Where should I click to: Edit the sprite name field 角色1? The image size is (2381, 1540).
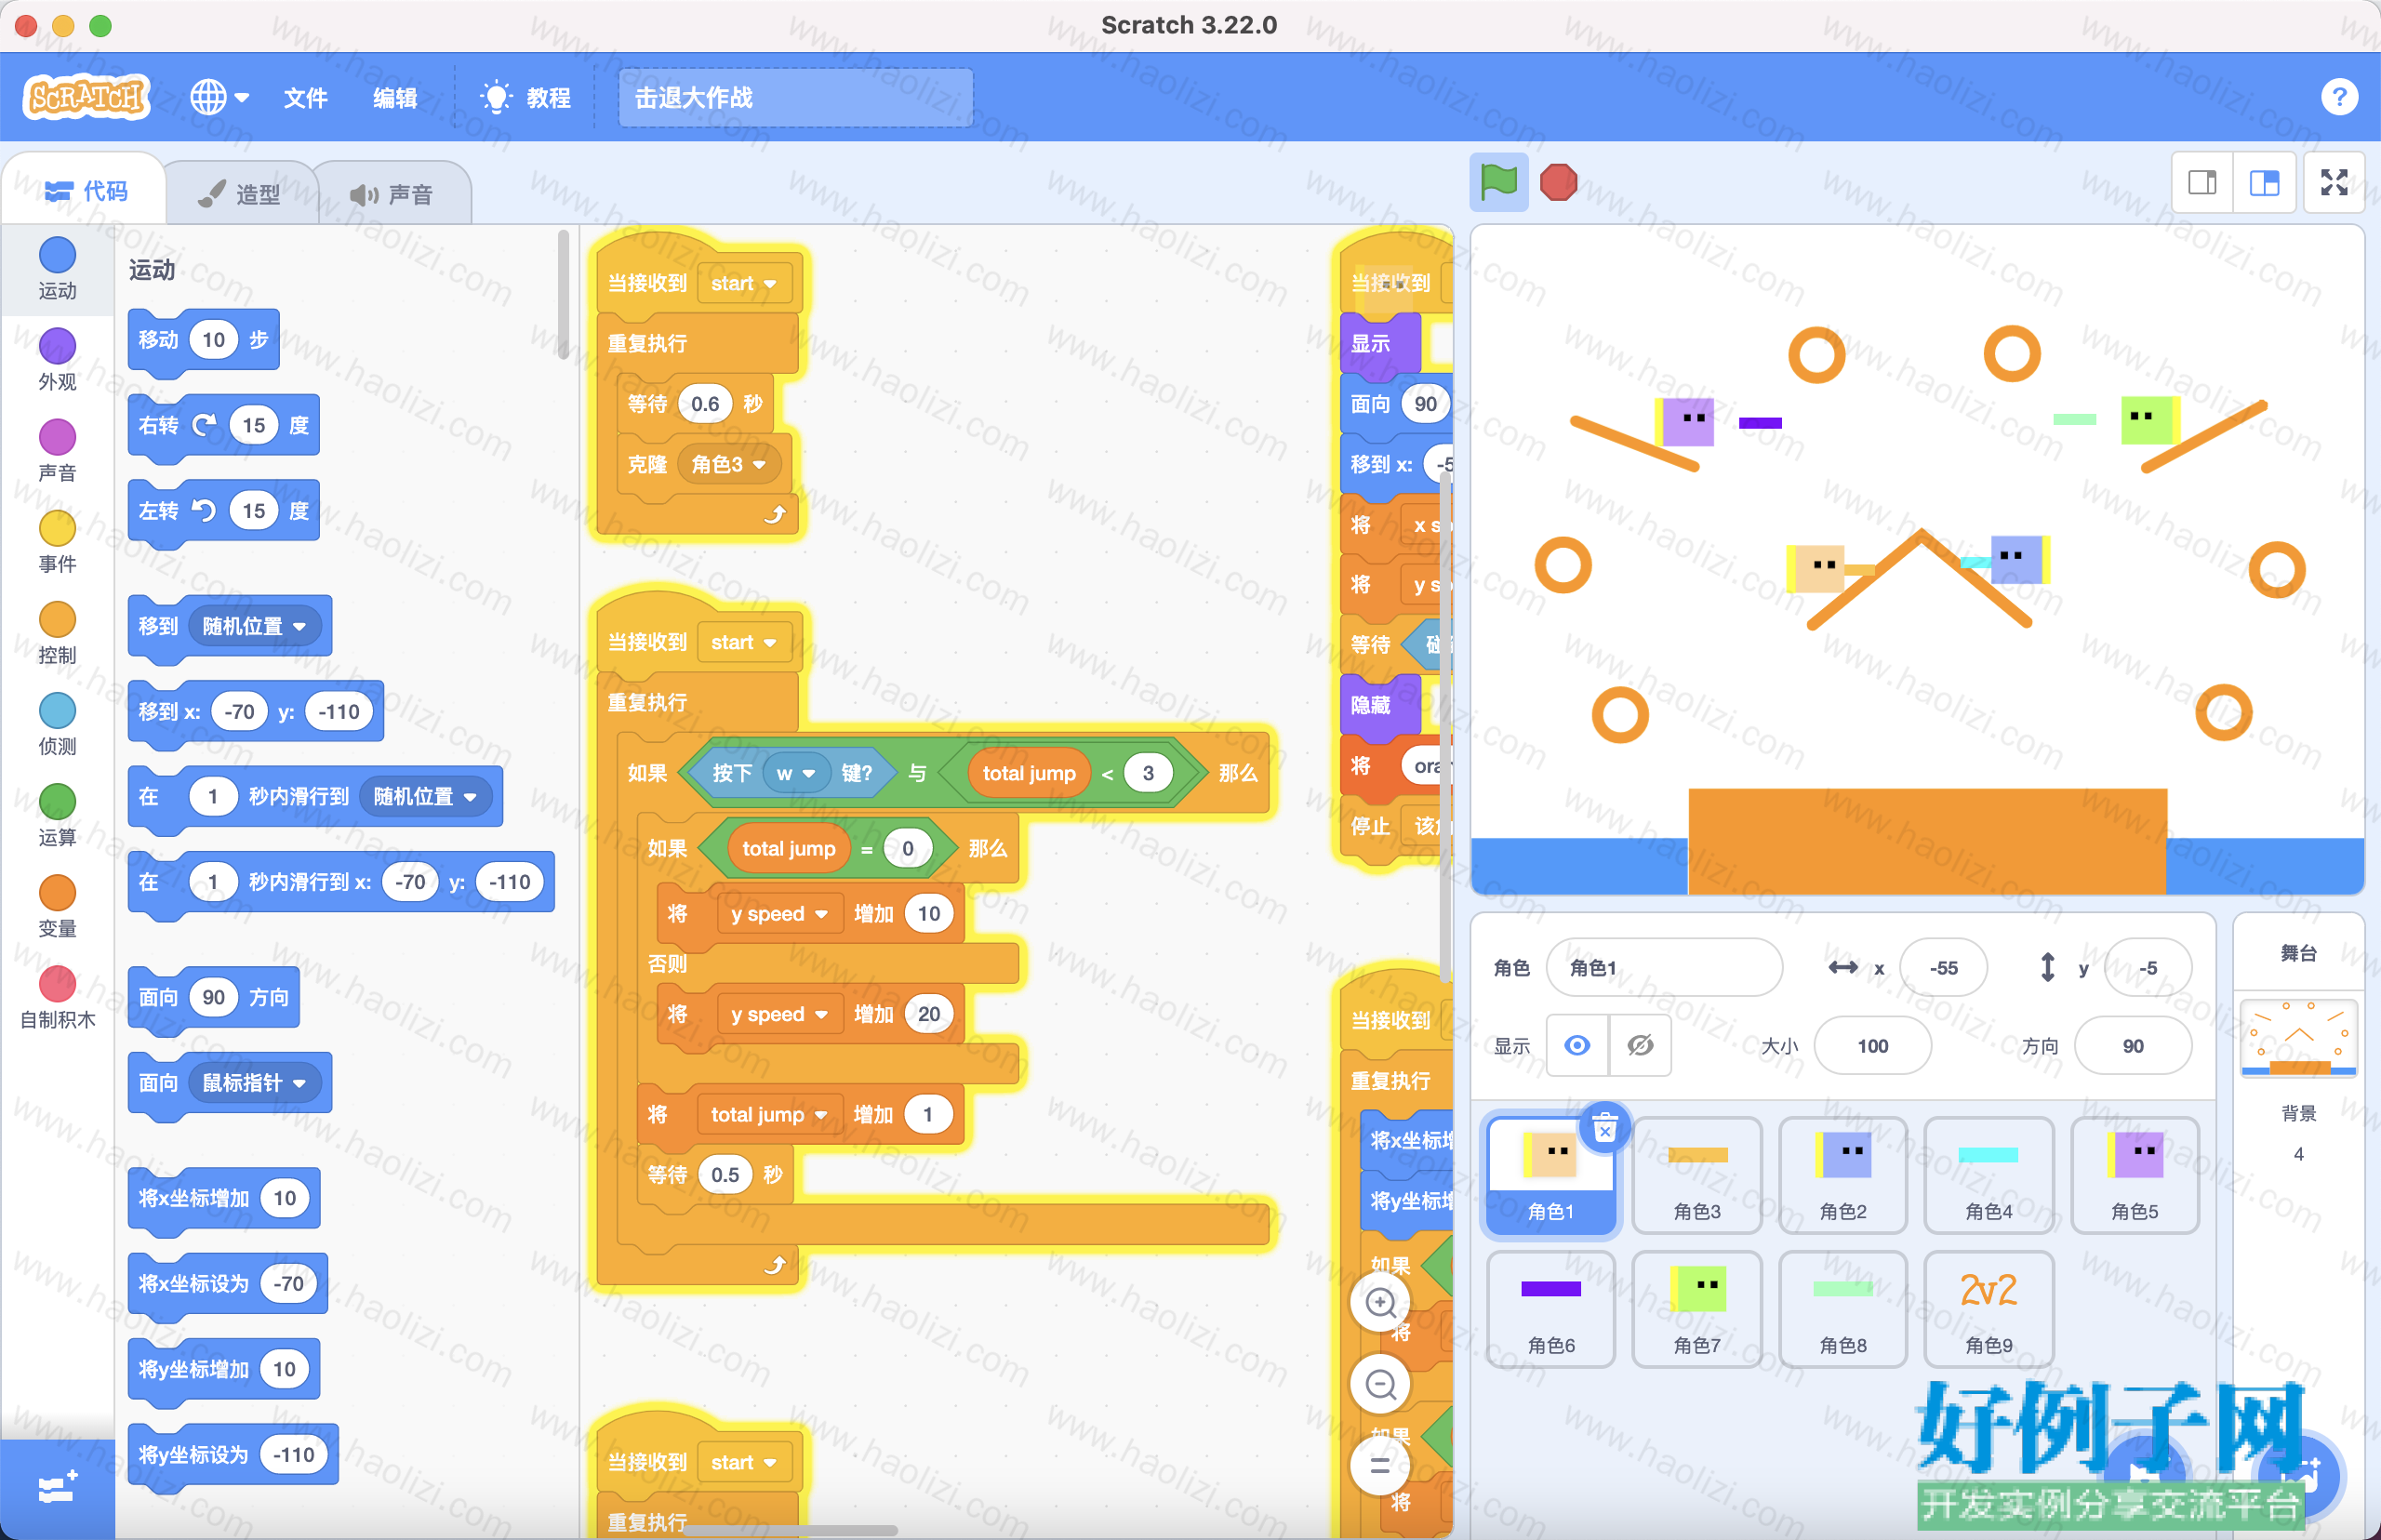point(1664,967)
